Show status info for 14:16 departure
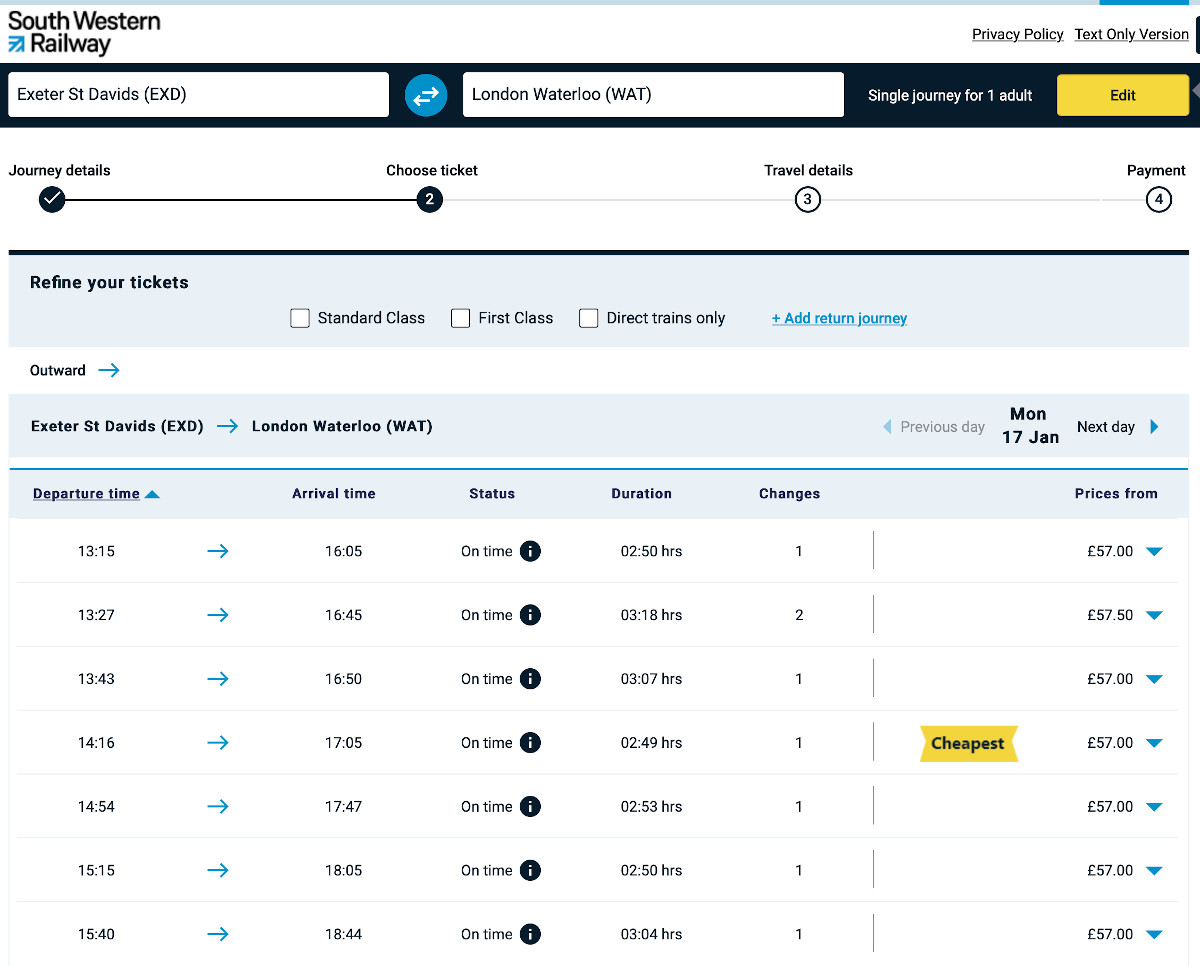The image size is (1200, 966). (530, 743)
